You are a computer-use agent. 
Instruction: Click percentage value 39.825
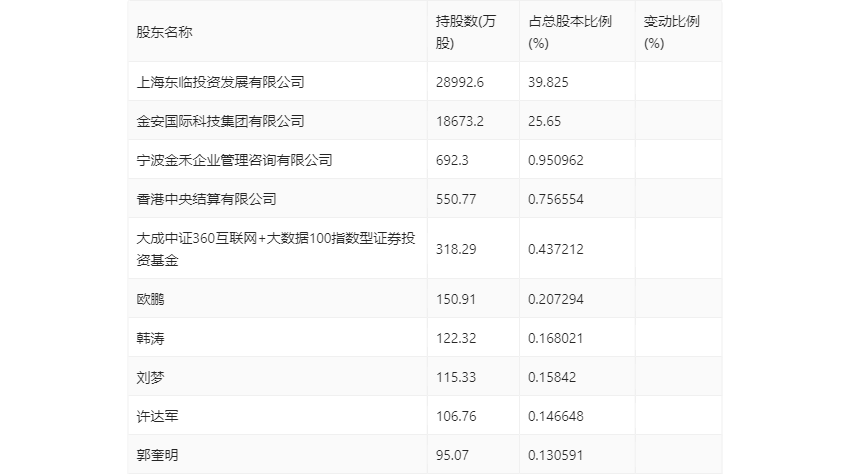pos(548,82)
